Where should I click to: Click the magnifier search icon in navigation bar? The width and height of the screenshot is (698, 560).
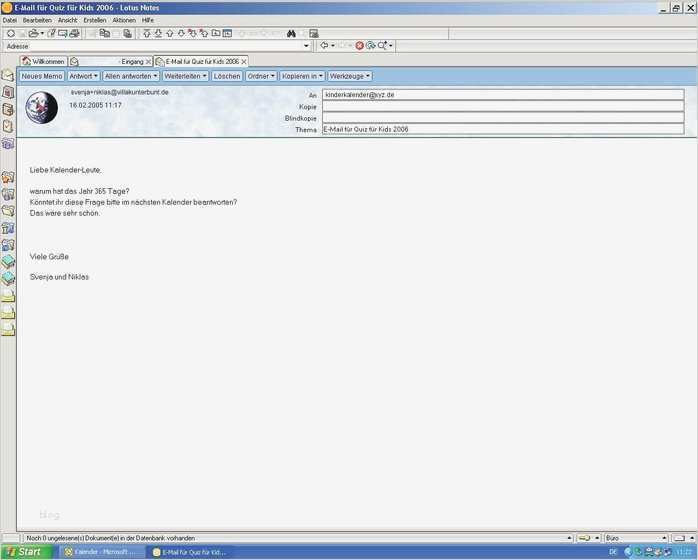coord(382,45)
